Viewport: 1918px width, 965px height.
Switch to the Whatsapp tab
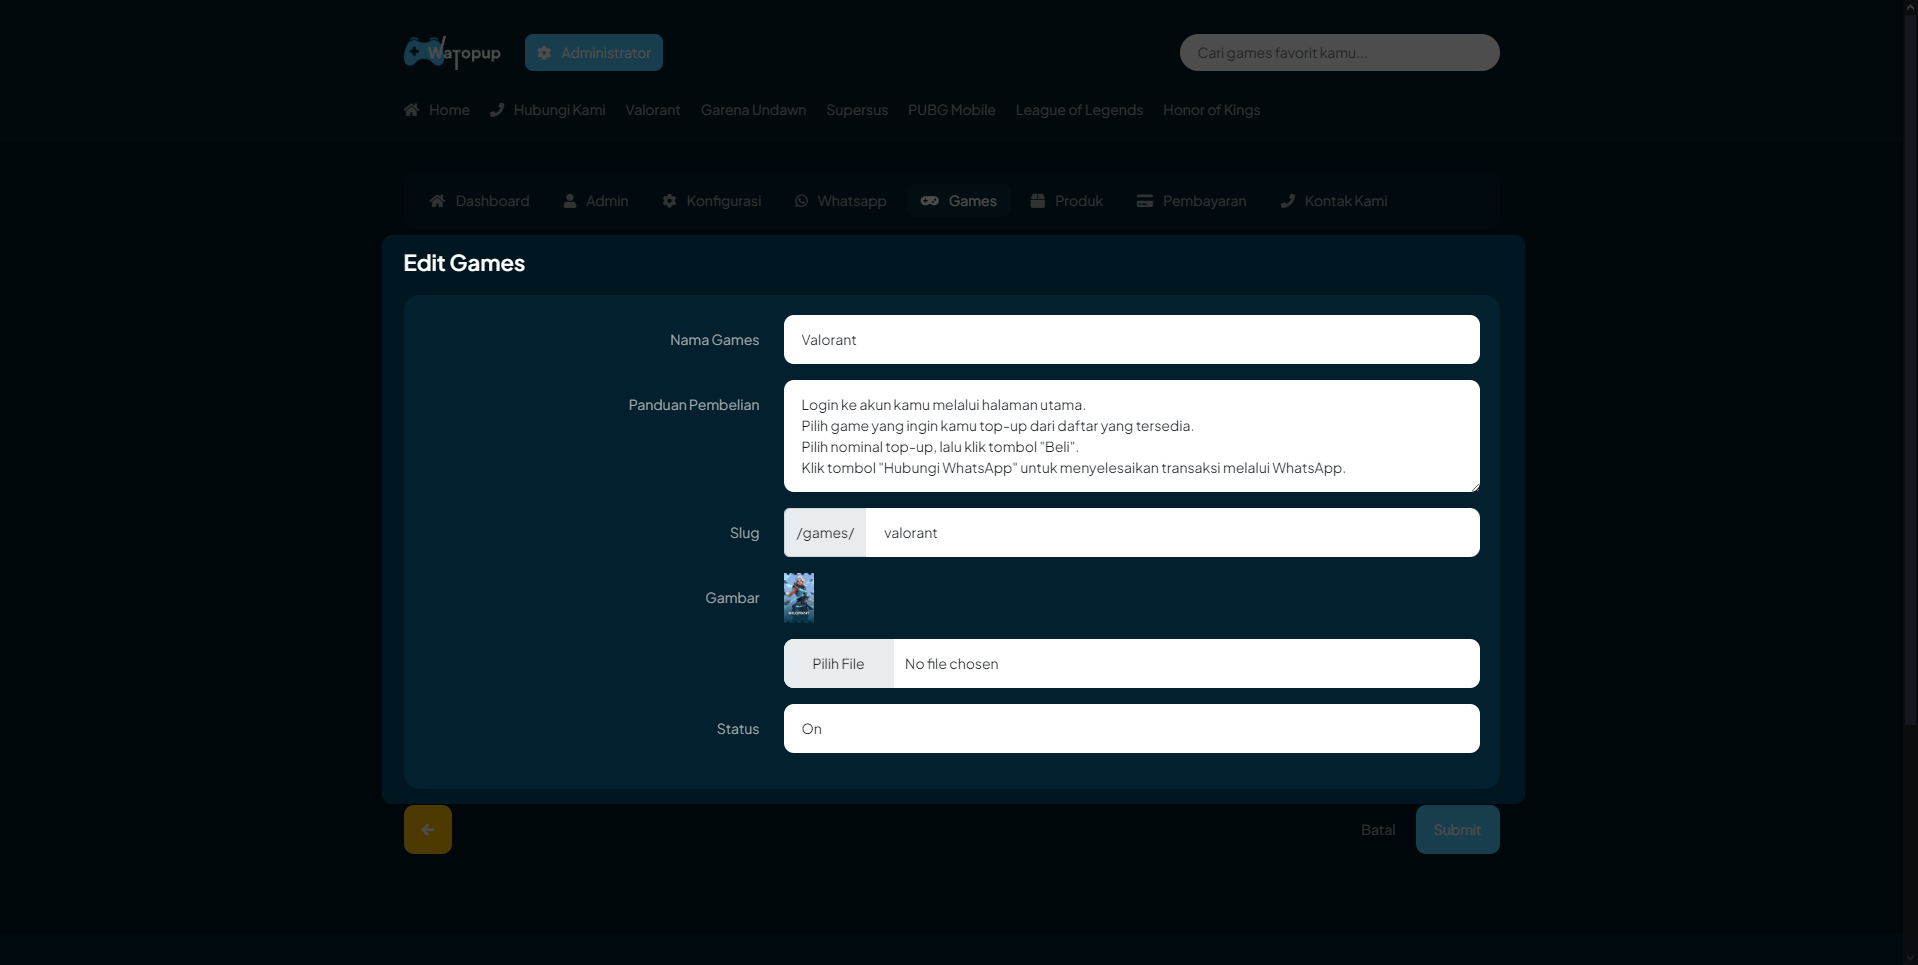[841, 201]
